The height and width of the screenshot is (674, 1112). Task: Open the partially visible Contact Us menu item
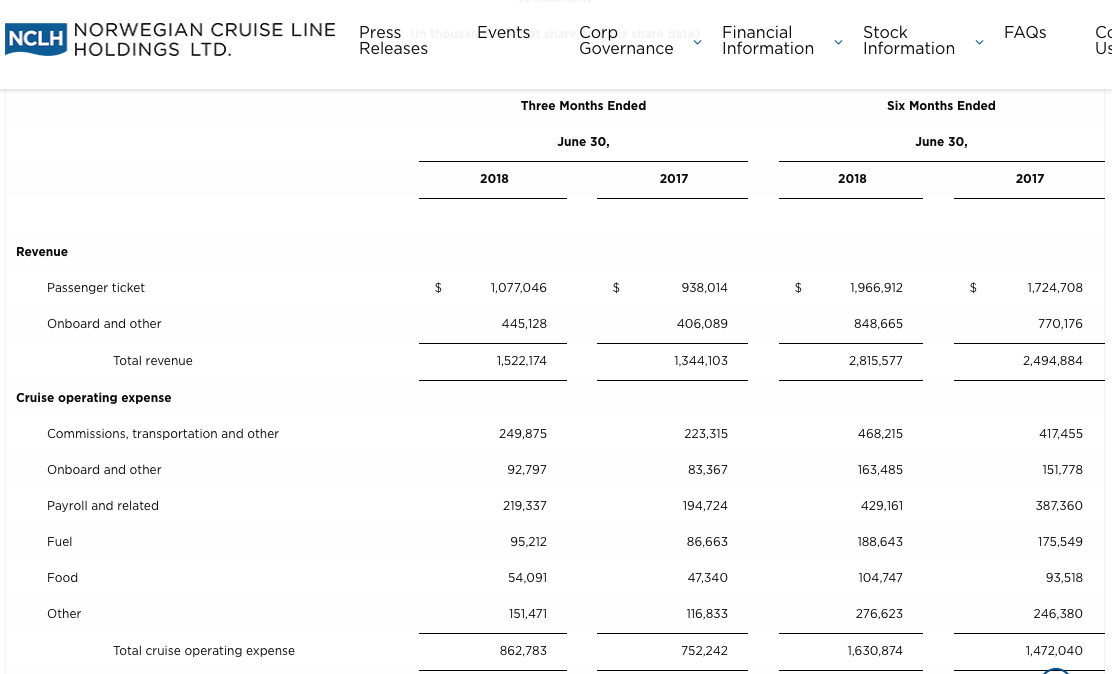click(1103, 40)
